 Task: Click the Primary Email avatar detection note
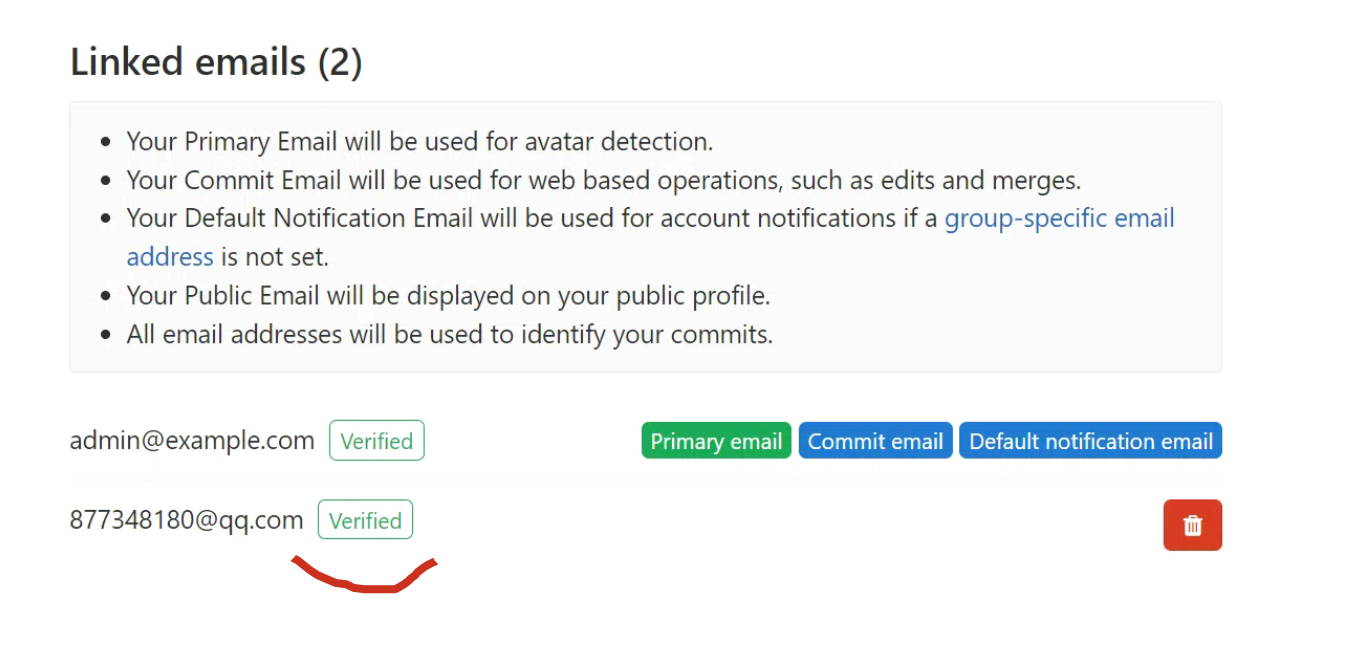pyautogui.click(x=419, y=142)
